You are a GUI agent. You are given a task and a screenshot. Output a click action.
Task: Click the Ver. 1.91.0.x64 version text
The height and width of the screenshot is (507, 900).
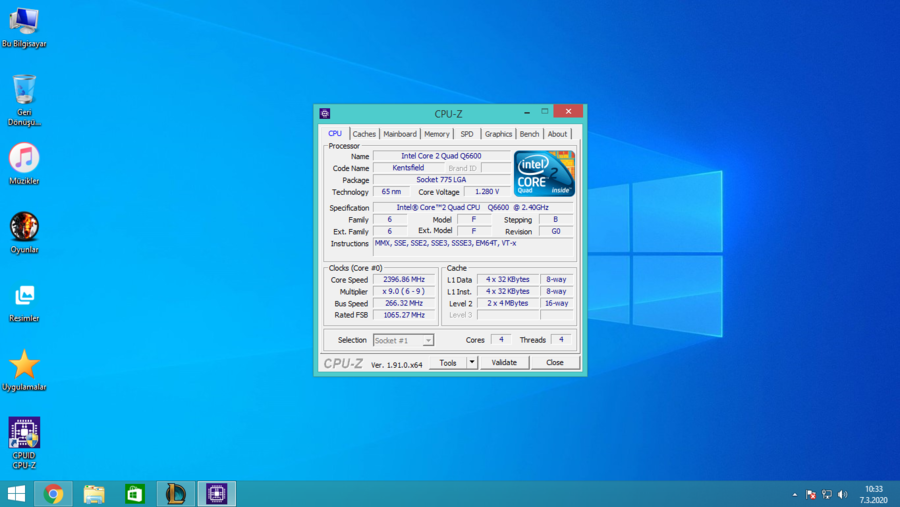(x=397, y=365)
